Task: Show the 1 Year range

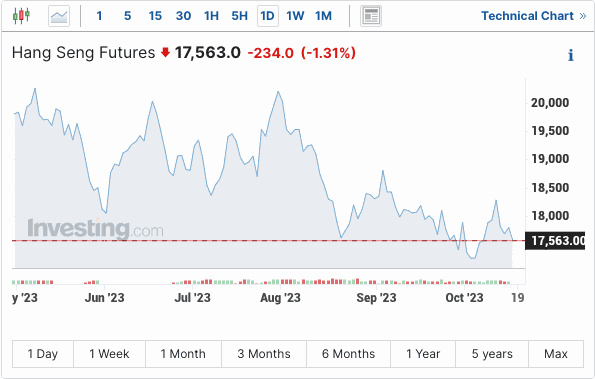Action: 423,354
